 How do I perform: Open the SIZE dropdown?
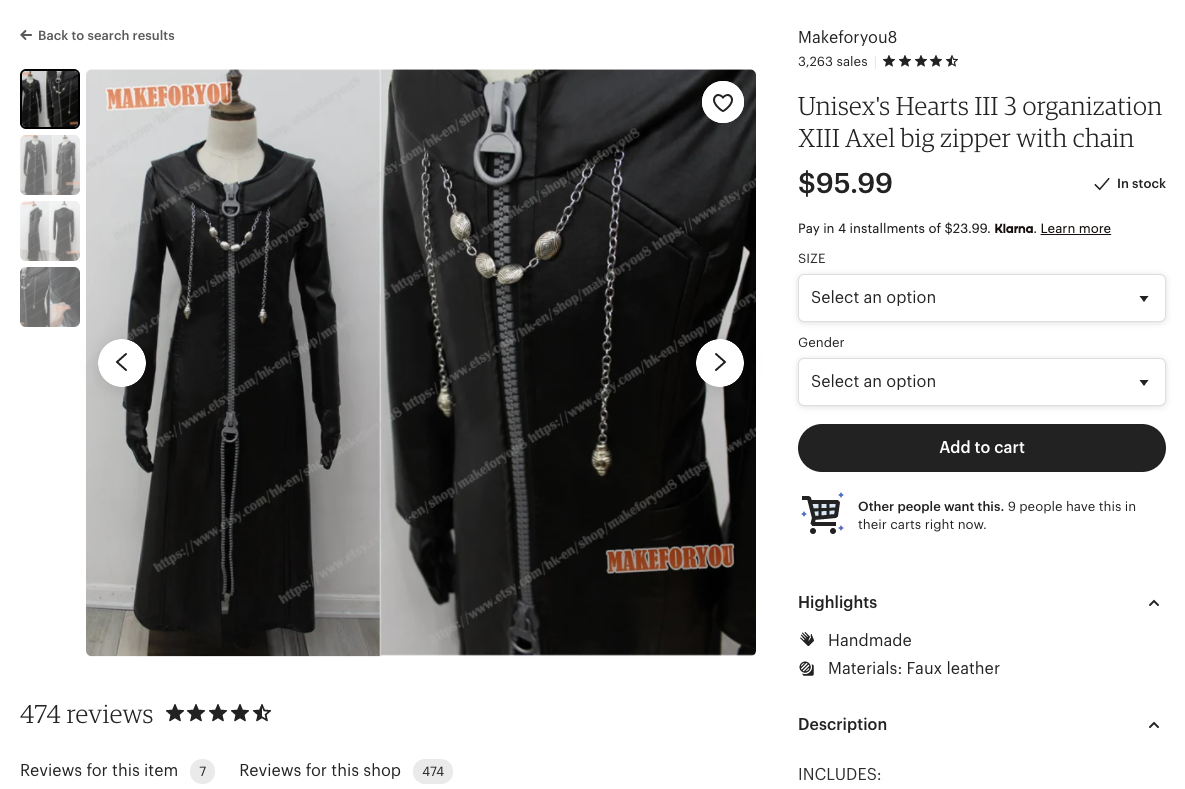pos(981,298)
